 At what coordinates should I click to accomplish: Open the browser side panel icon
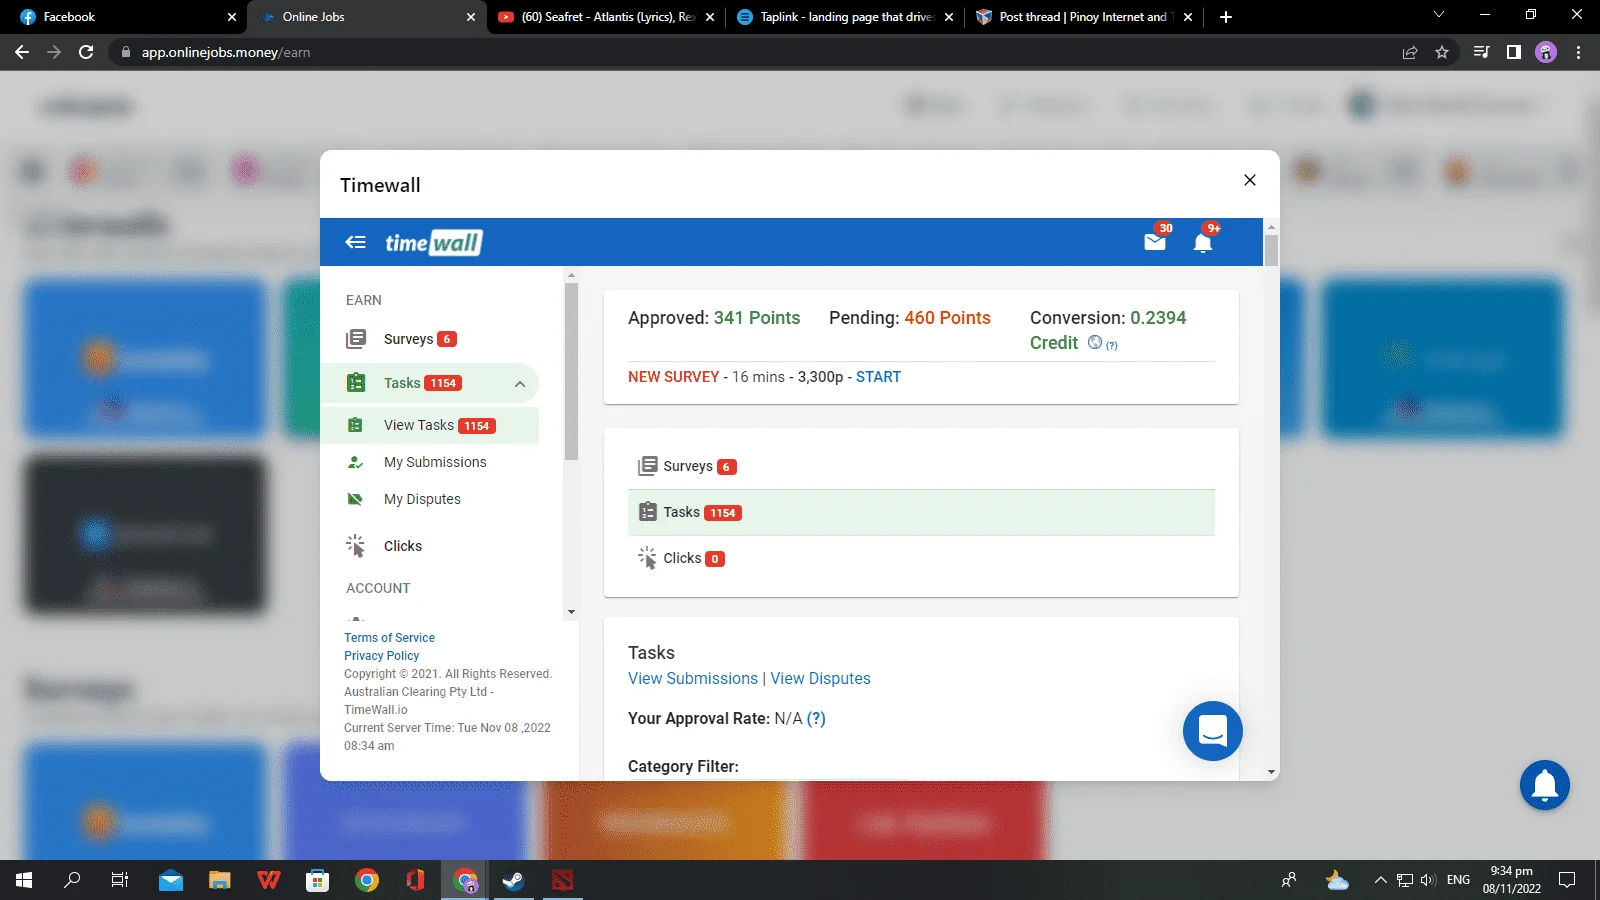tap(1514, 52)
